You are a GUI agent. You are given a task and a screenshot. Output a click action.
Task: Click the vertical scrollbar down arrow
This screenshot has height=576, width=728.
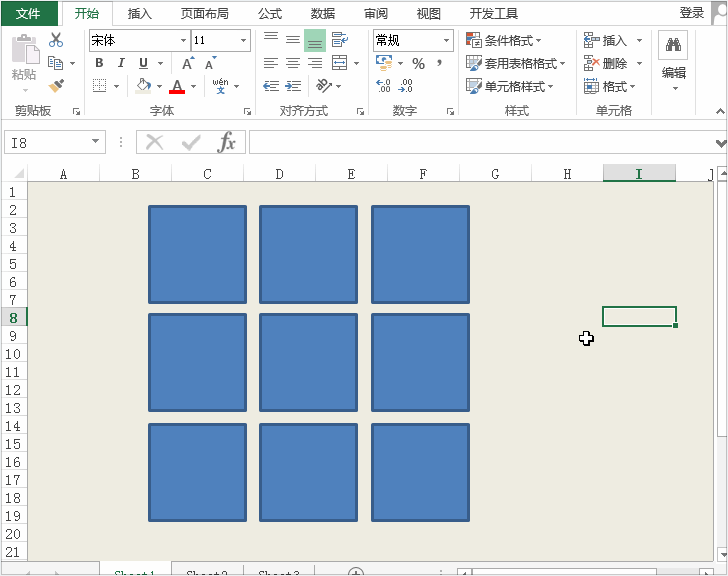pos(722,554)
